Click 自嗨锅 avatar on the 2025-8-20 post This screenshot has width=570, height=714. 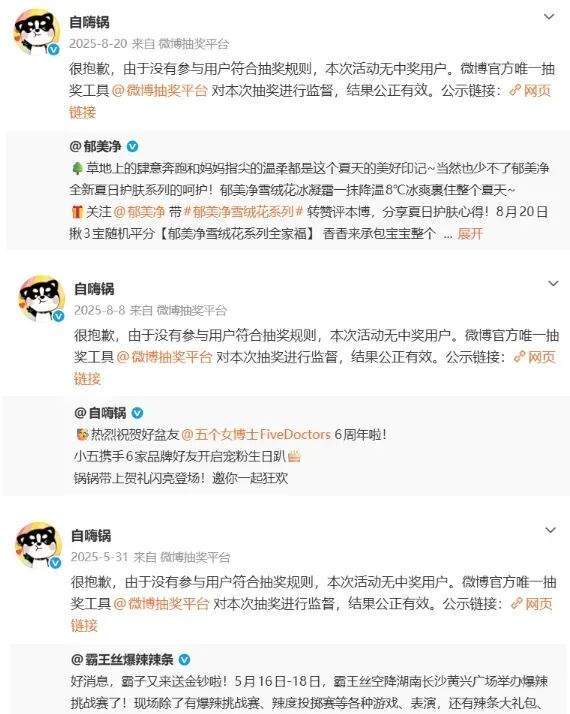(37, 32)
